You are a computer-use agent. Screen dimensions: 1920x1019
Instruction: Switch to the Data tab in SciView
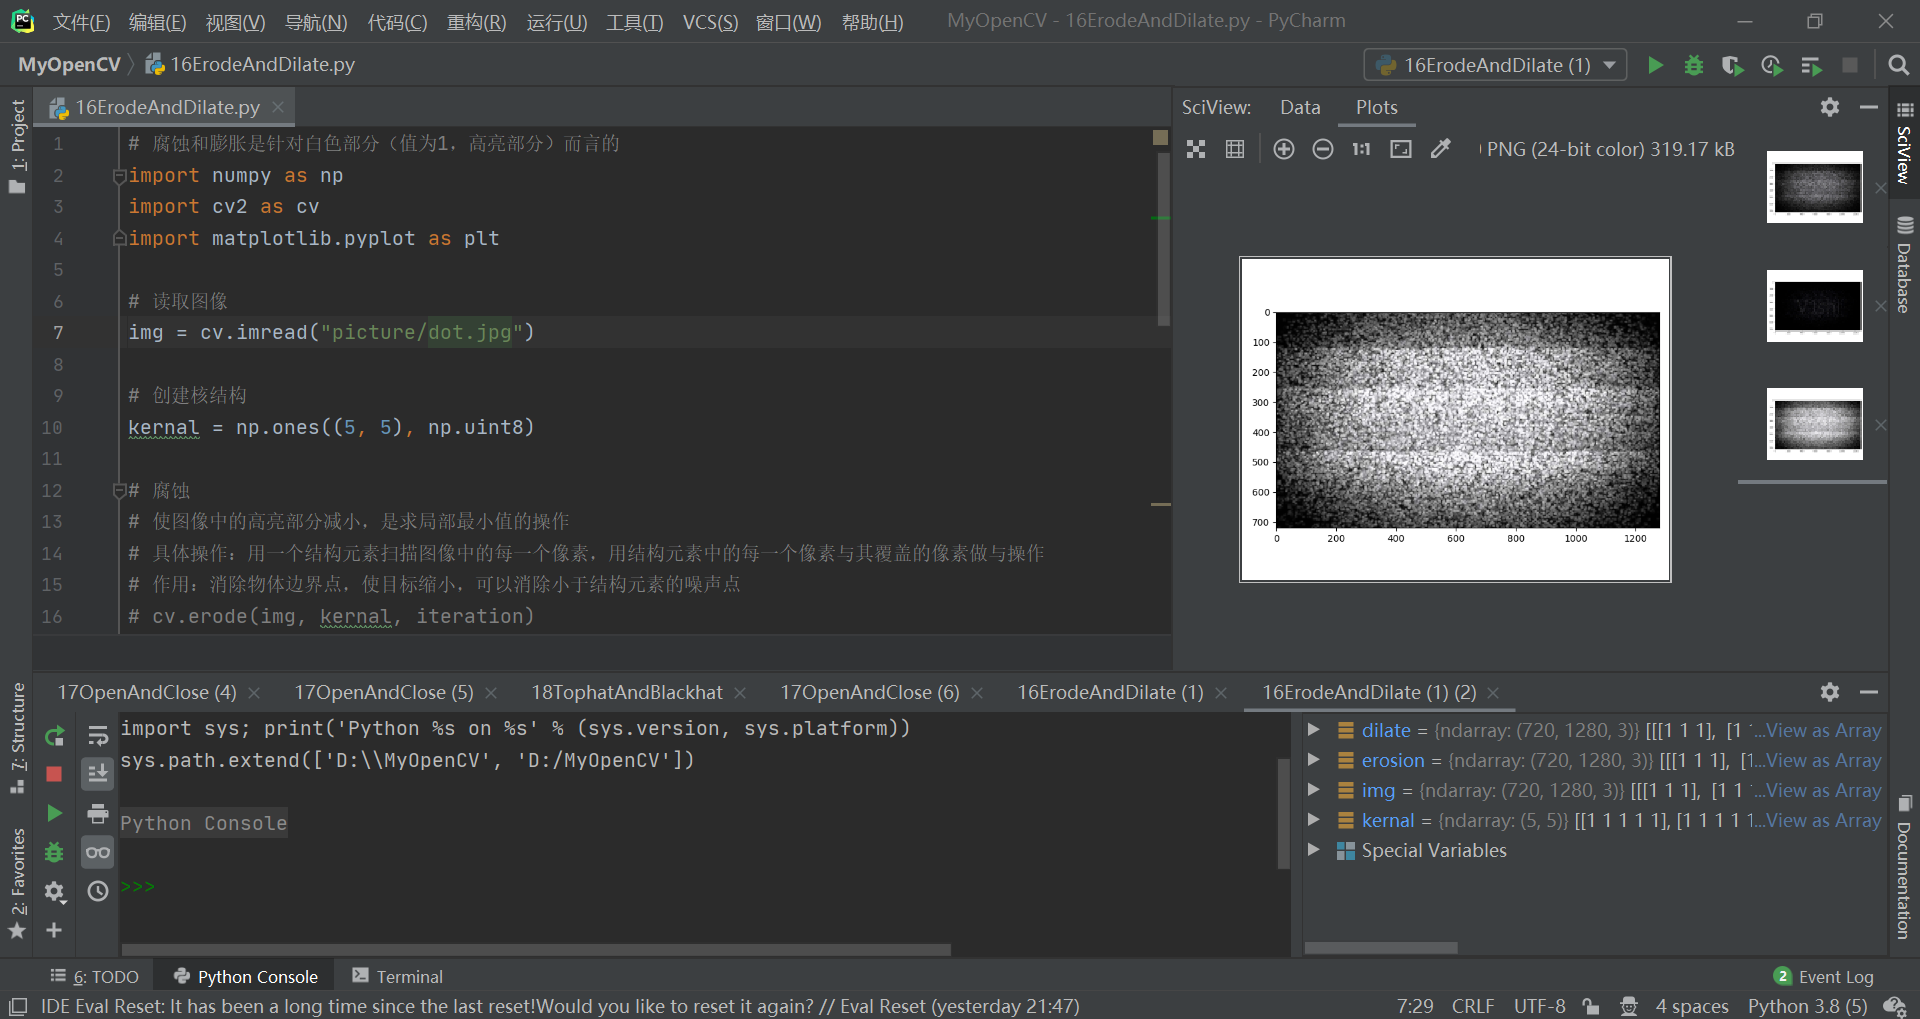(1299, 107)
